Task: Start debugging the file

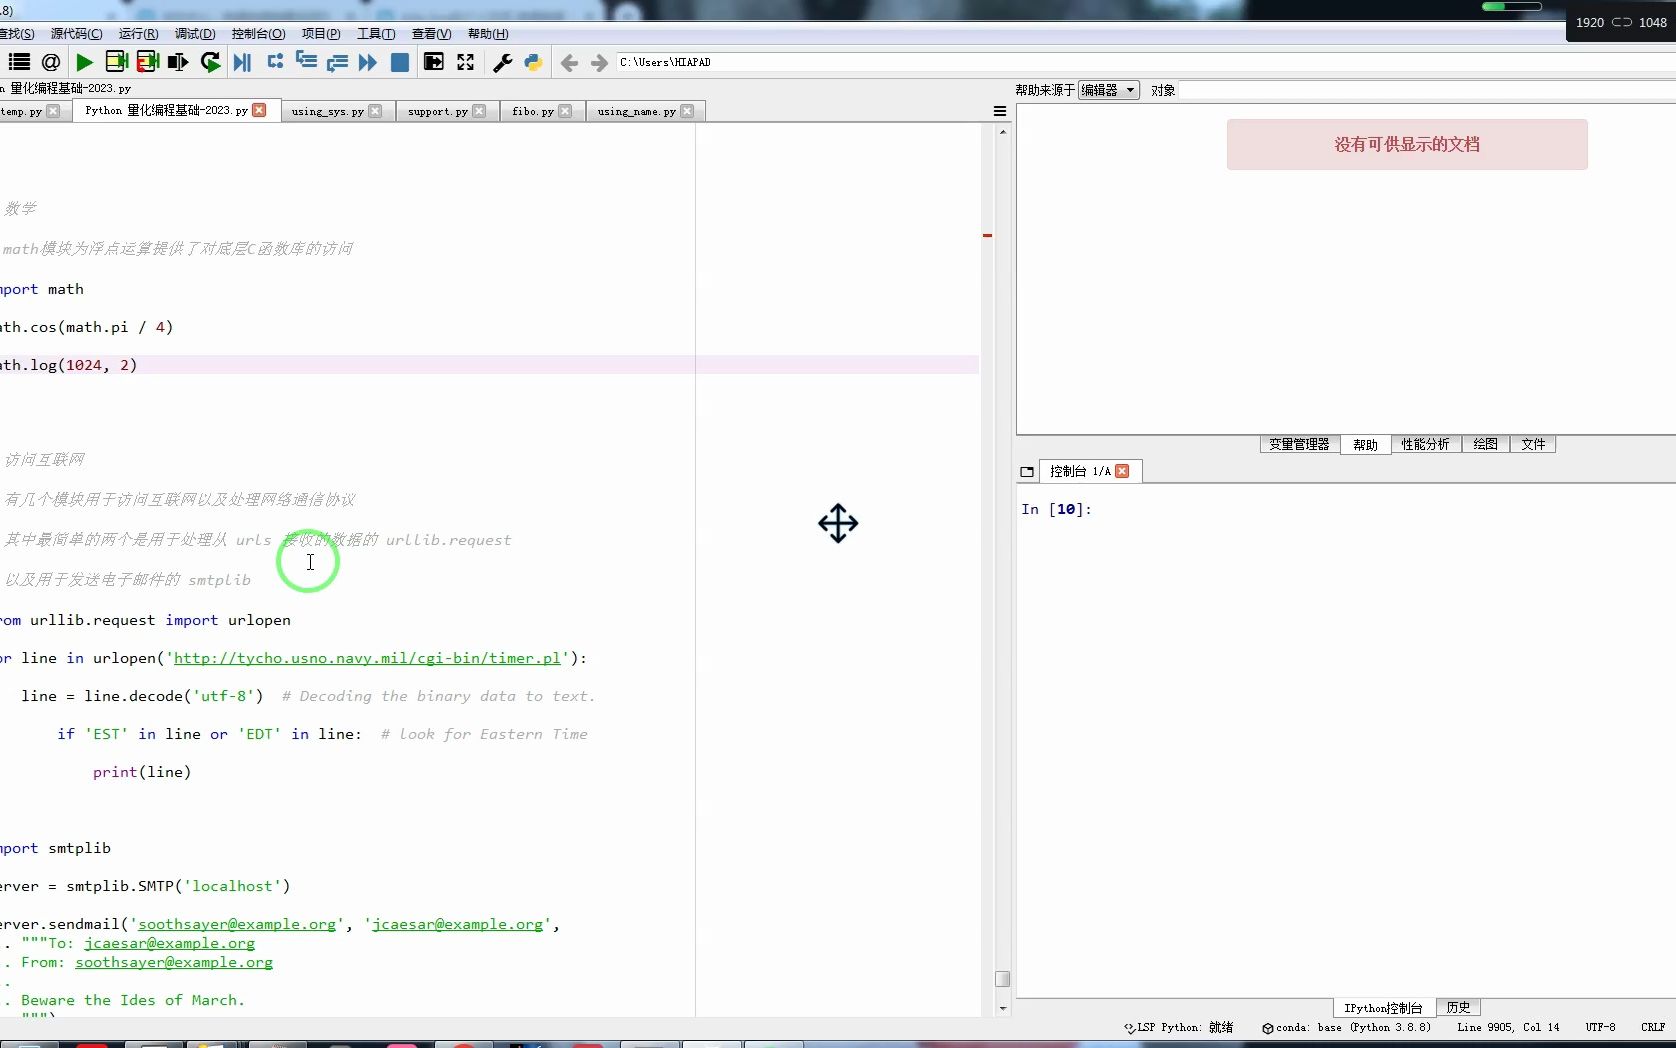Action: pyautogui.click(x=242, y=62)
